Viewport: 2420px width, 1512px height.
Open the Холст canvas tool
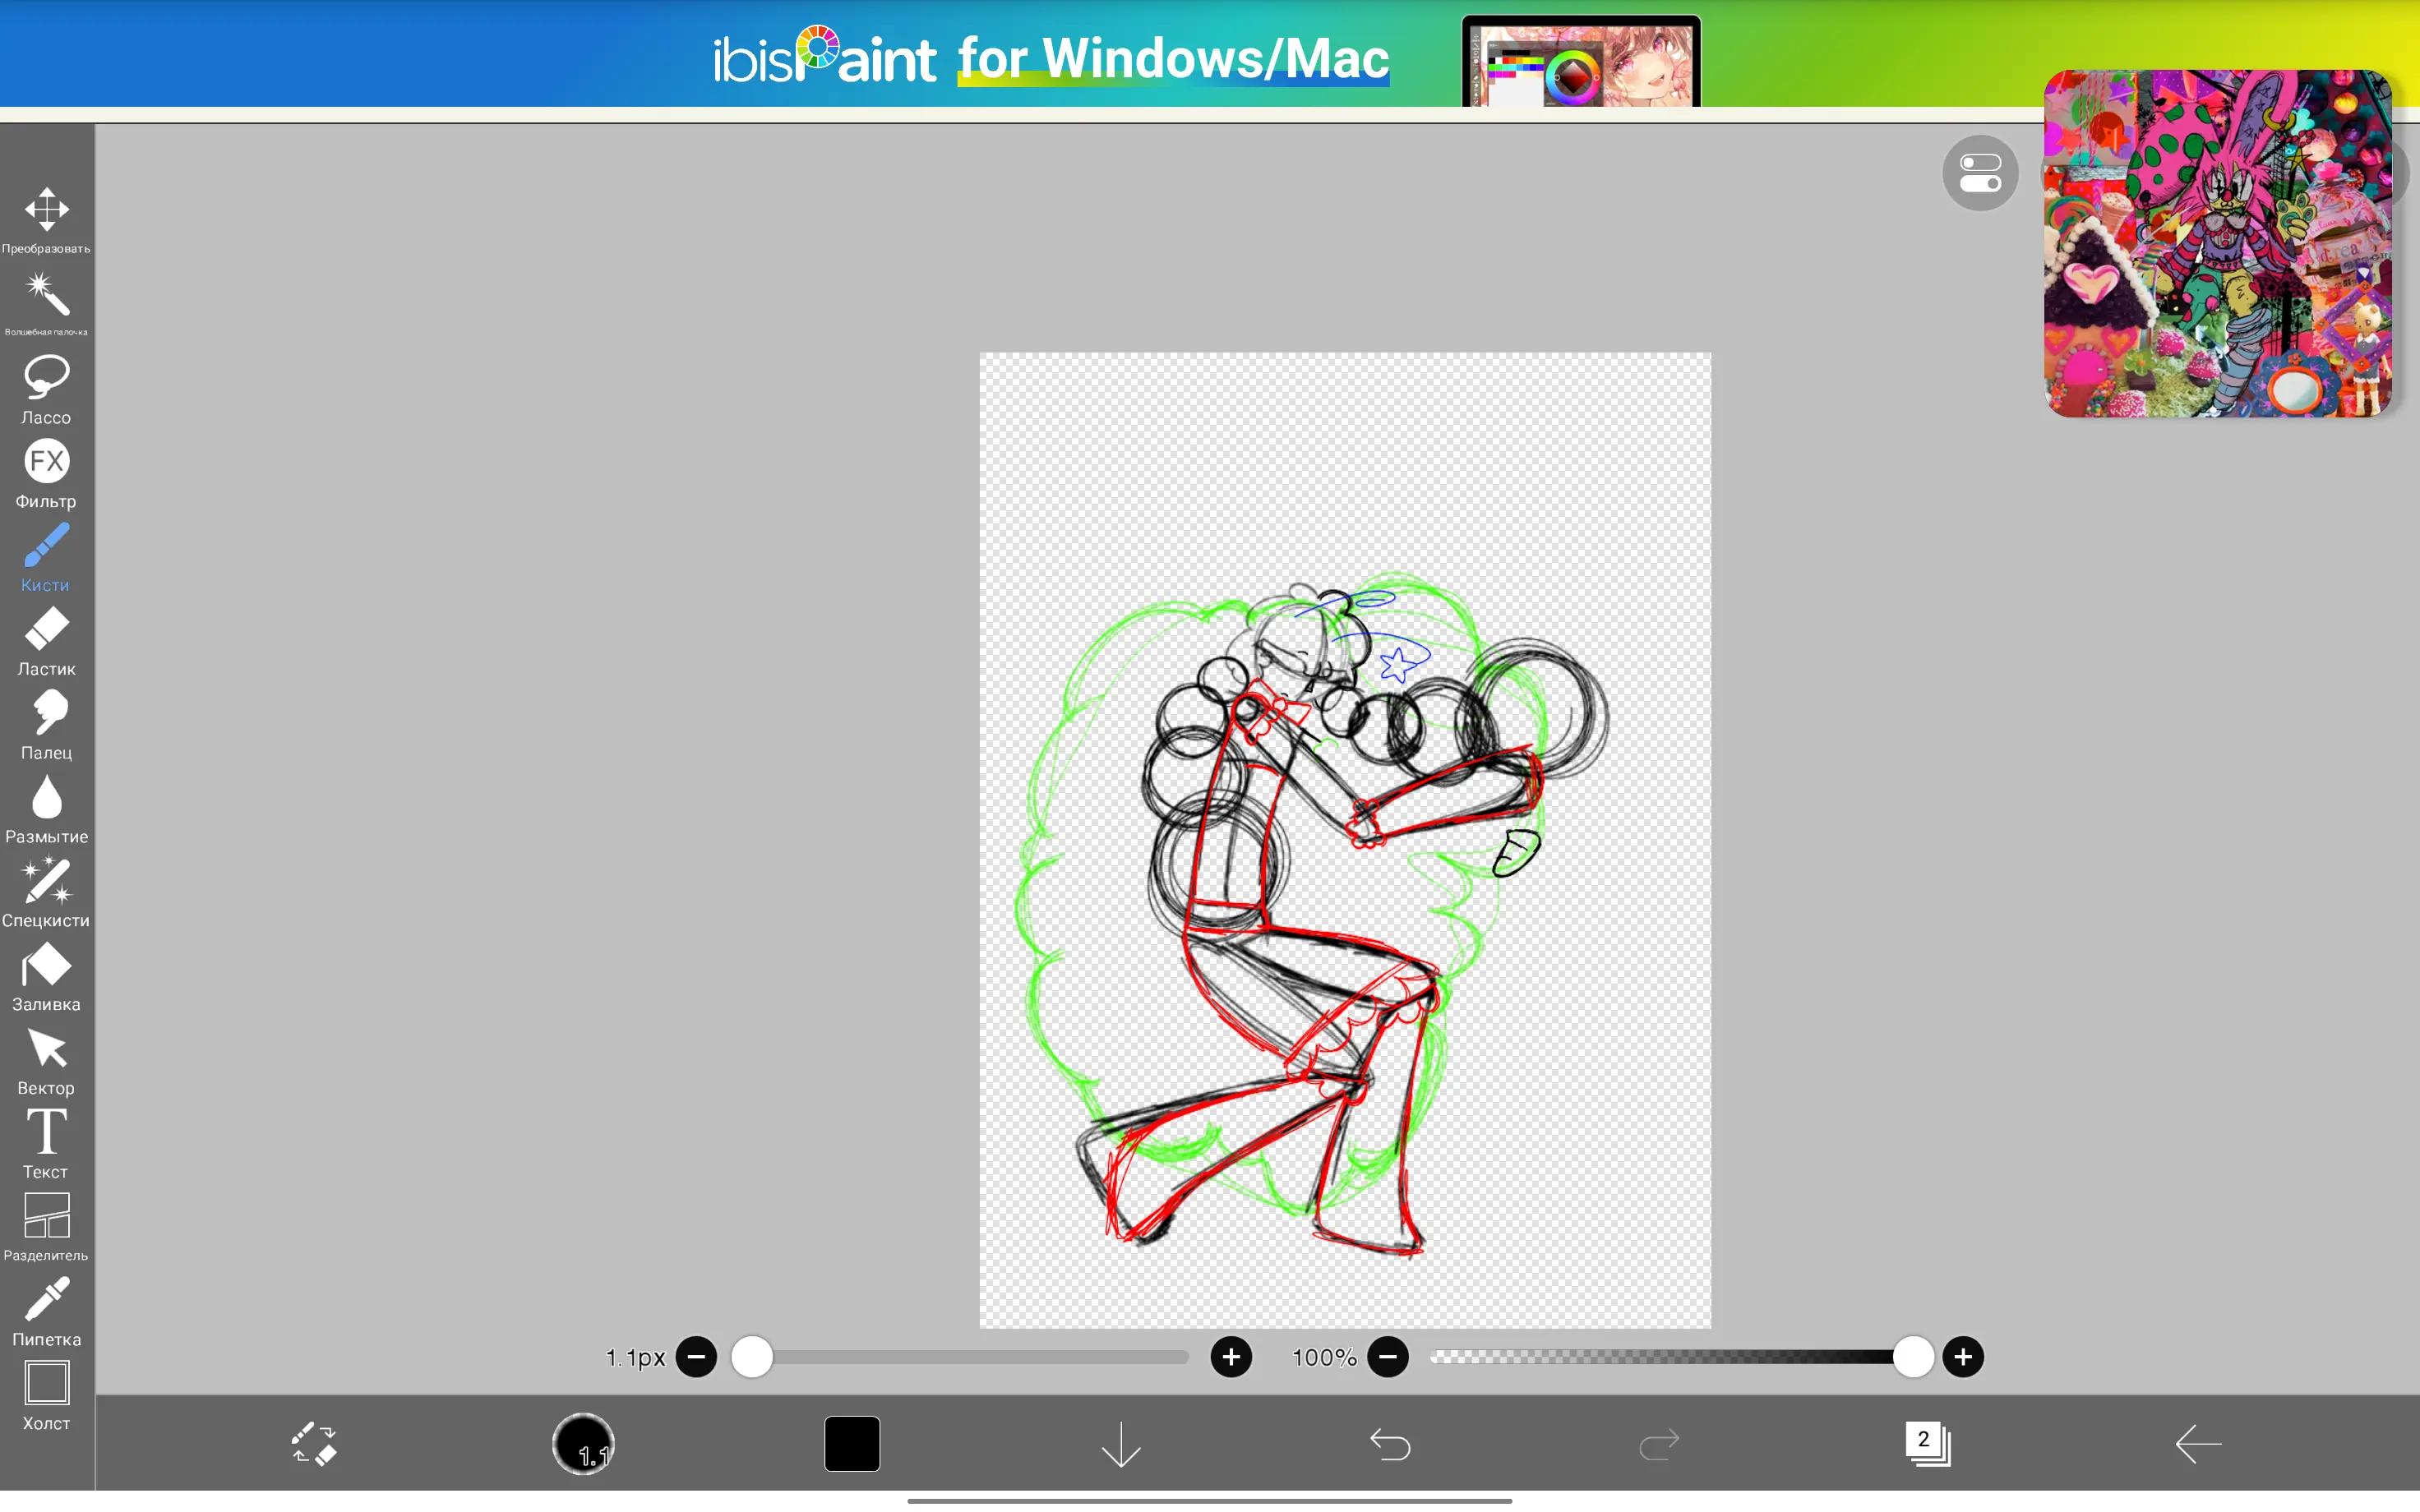(x=46, y=1395)
